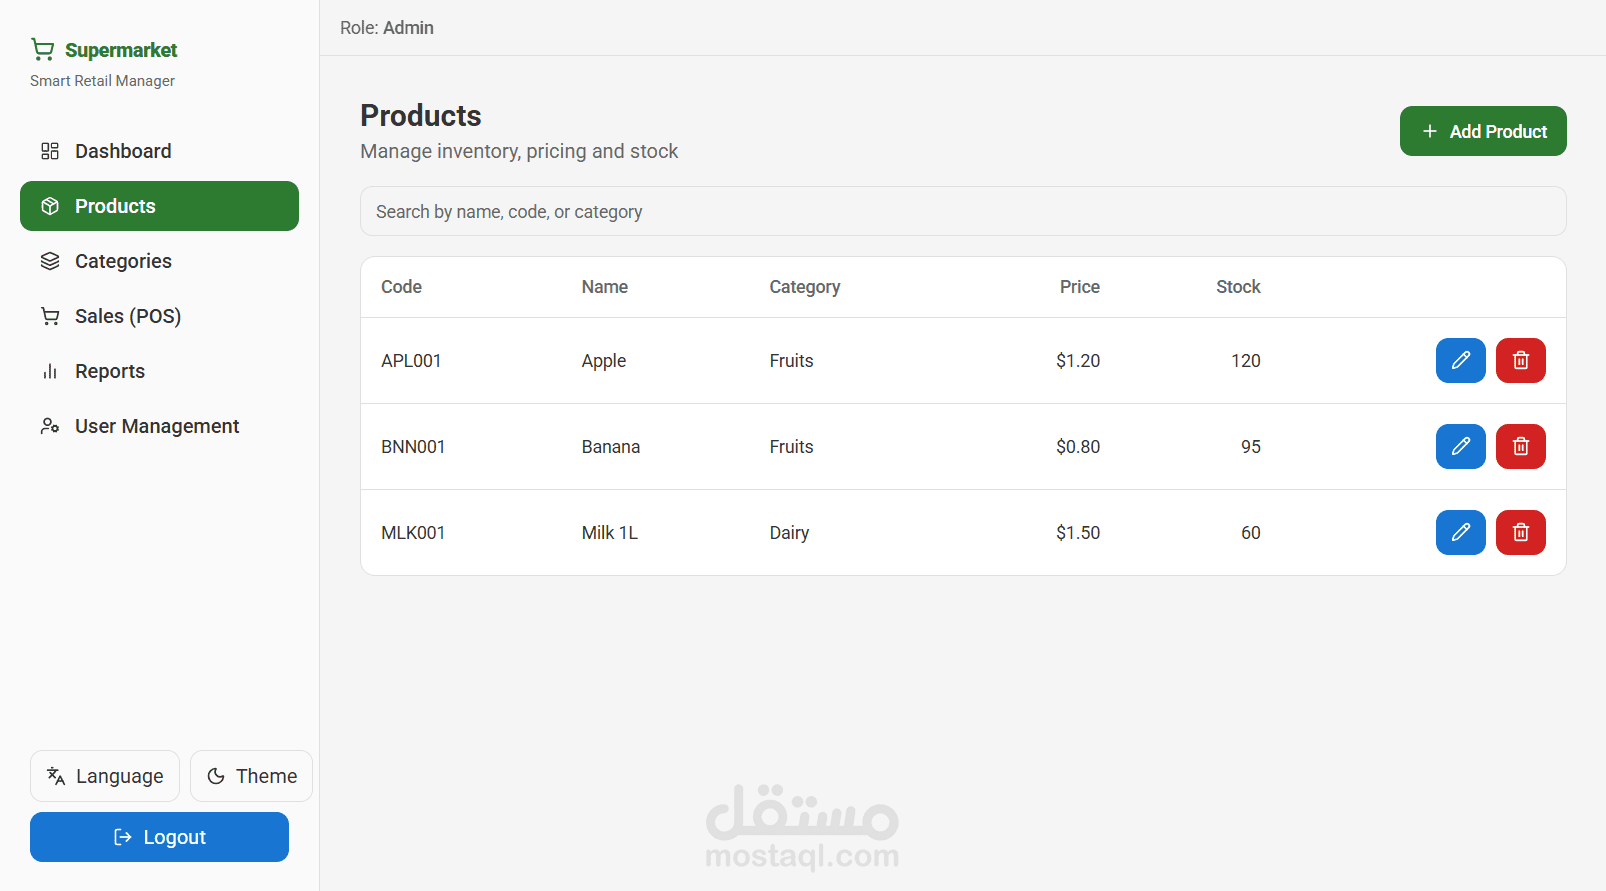The image size is (1606, 891).
Task: Focus the product search field
Action: click(962, 211)
